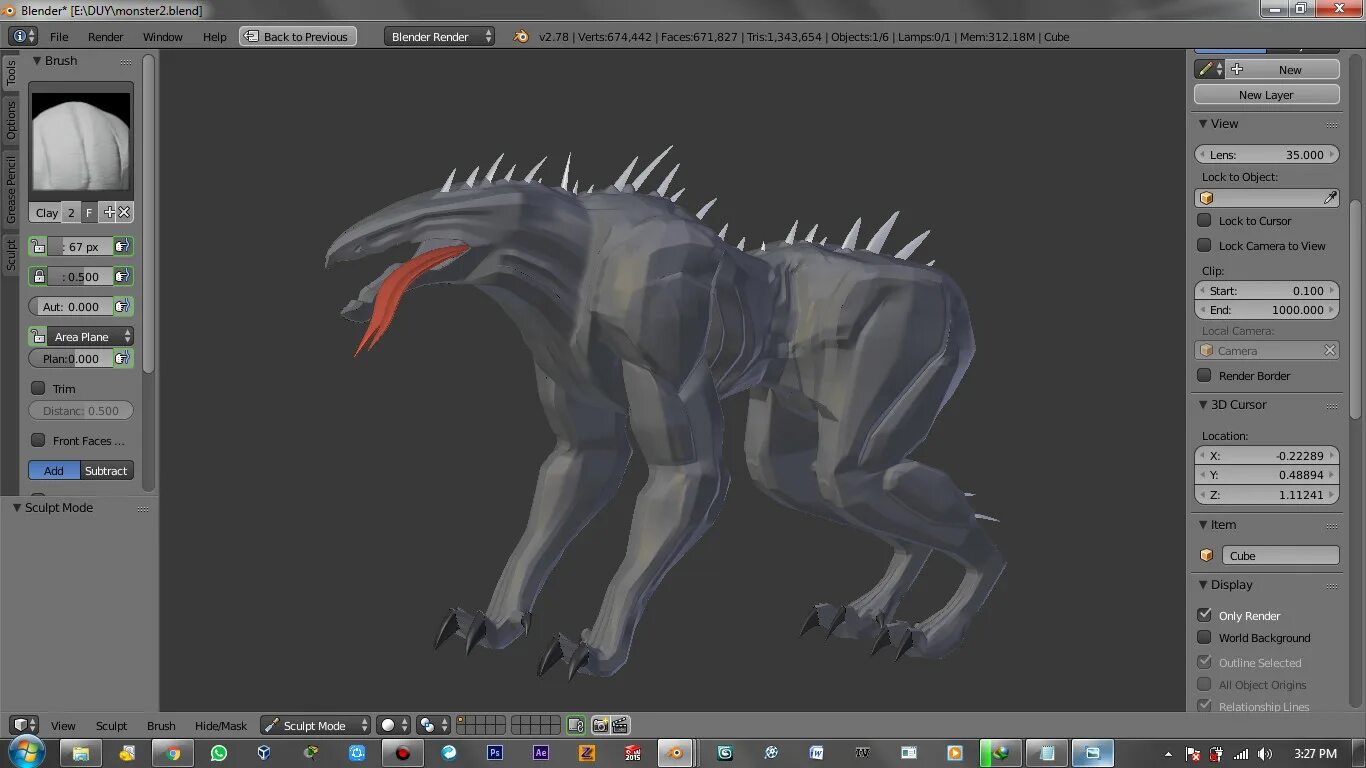Toggle pressure sensitivity for Plane offset
1366x768 pixels.
coord(122,358)
